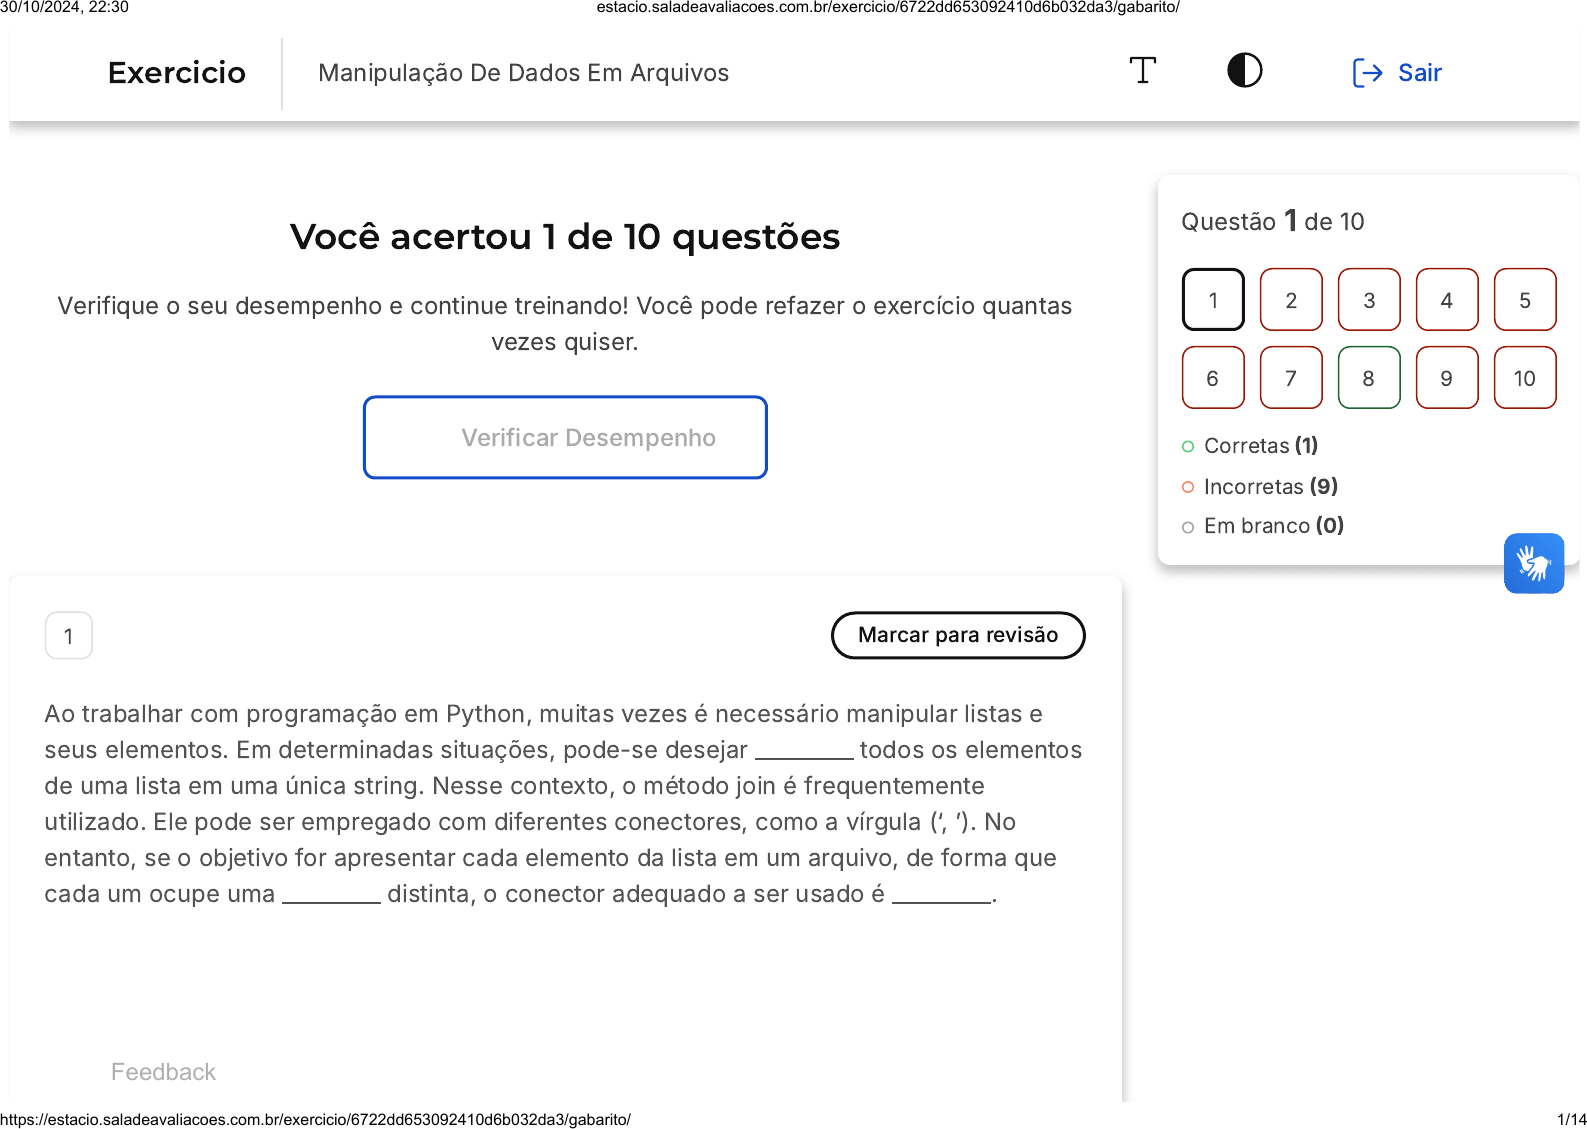Screen dimensions: 1587x1129
Task: Open question 4 from the navigator
Action: click(1446, 300)
